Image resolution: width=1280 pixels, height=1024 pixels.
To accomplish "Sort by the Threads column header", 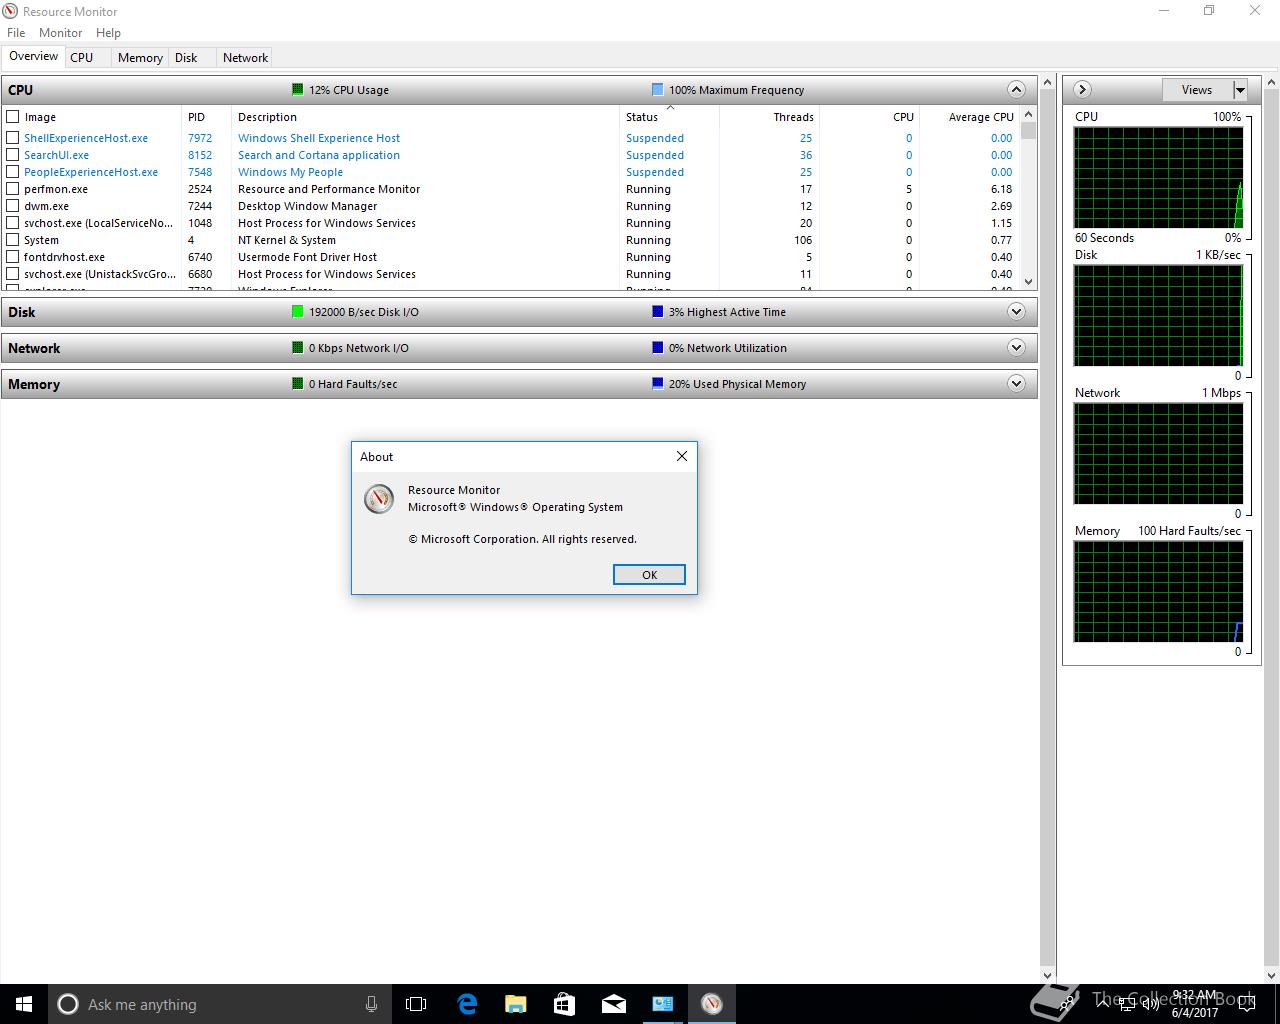I will coord(769,117).
